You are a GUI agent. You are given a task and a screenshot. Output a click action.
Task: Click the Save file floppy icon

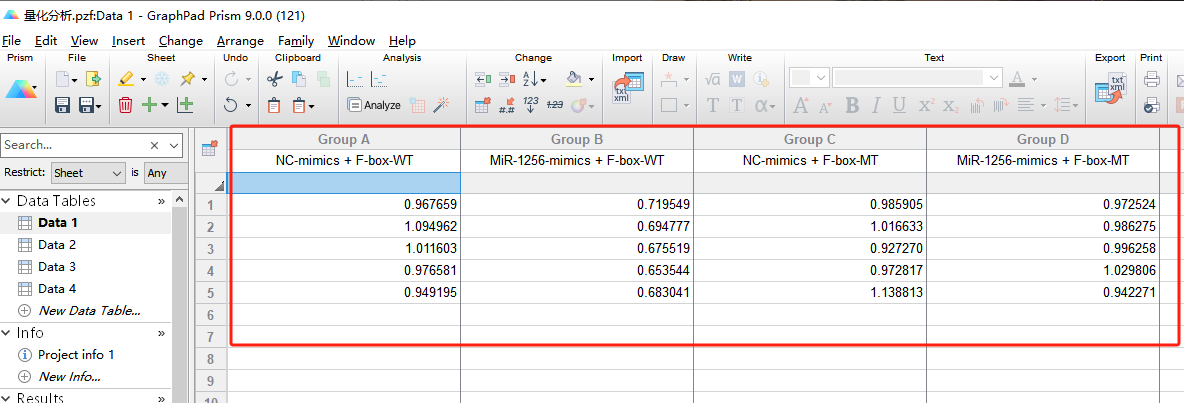(63, 106)
